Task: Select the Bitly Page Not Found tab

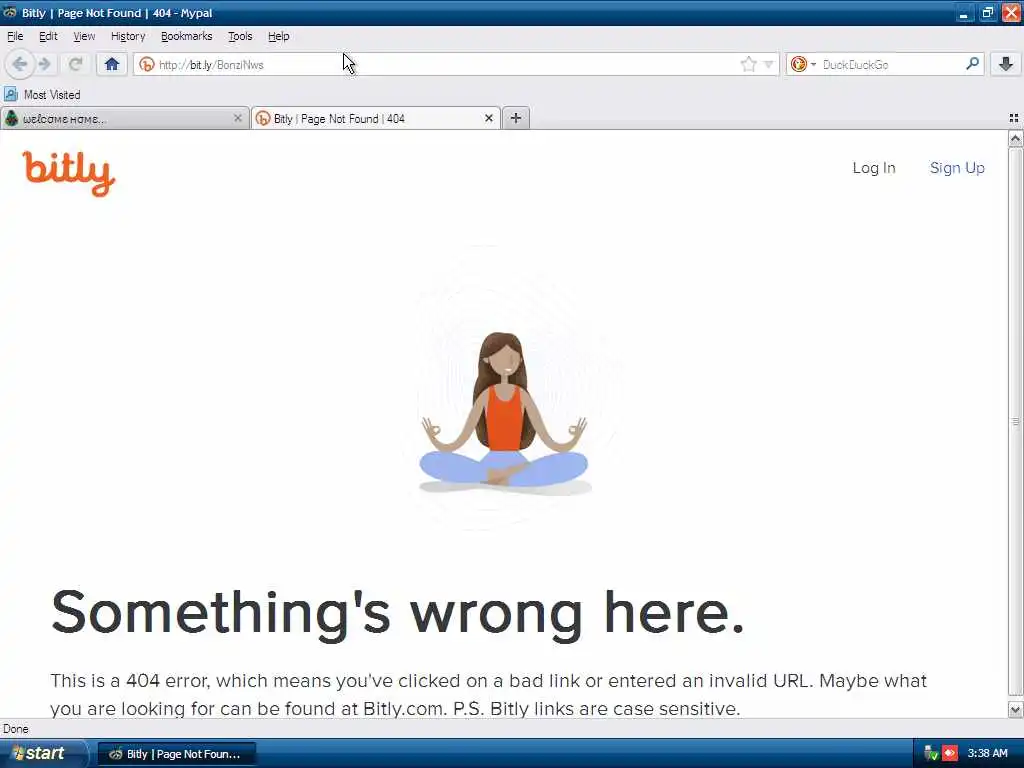Action: (376, 118)
